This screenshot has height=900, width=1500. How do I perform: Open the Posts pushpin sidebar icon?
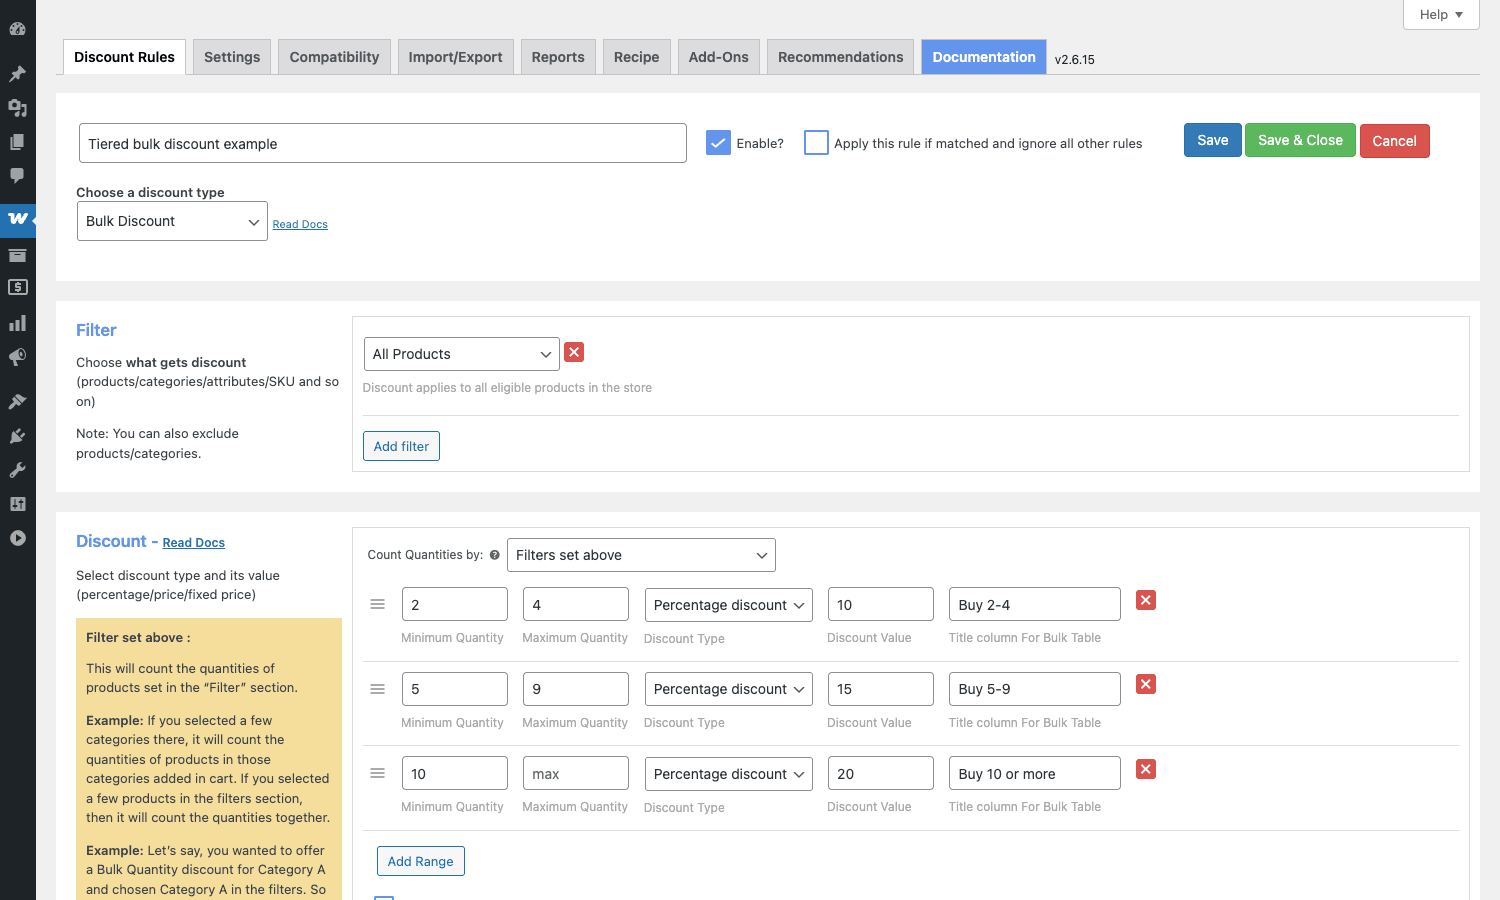coord(17,74)
